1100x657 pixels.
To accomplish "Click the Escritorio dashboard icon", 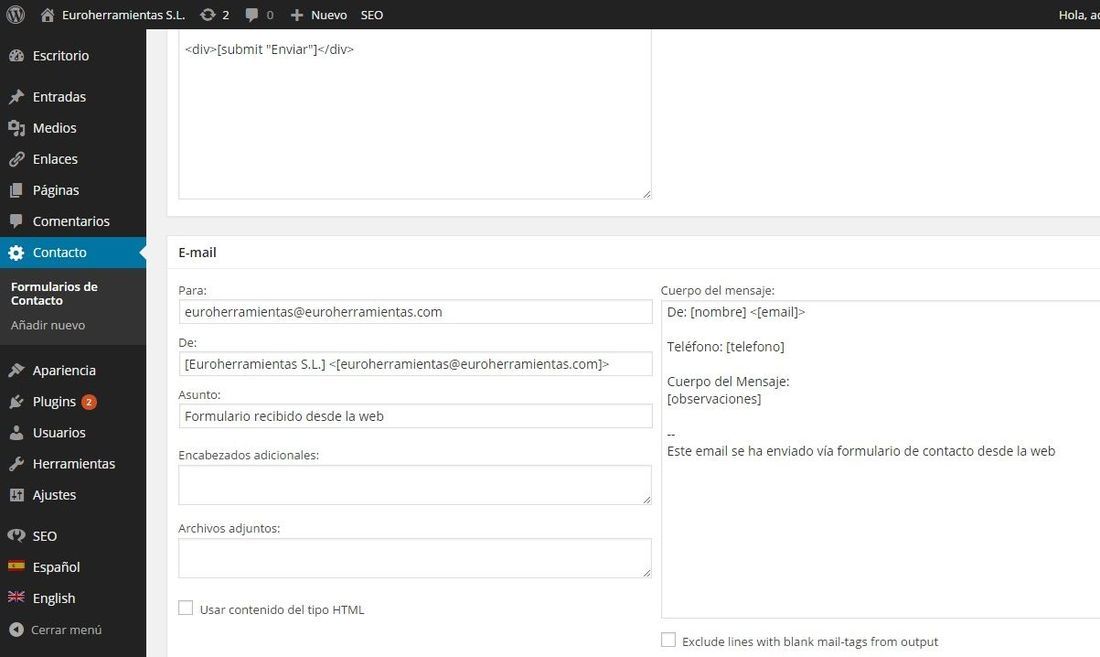I will tap(16, 55).
